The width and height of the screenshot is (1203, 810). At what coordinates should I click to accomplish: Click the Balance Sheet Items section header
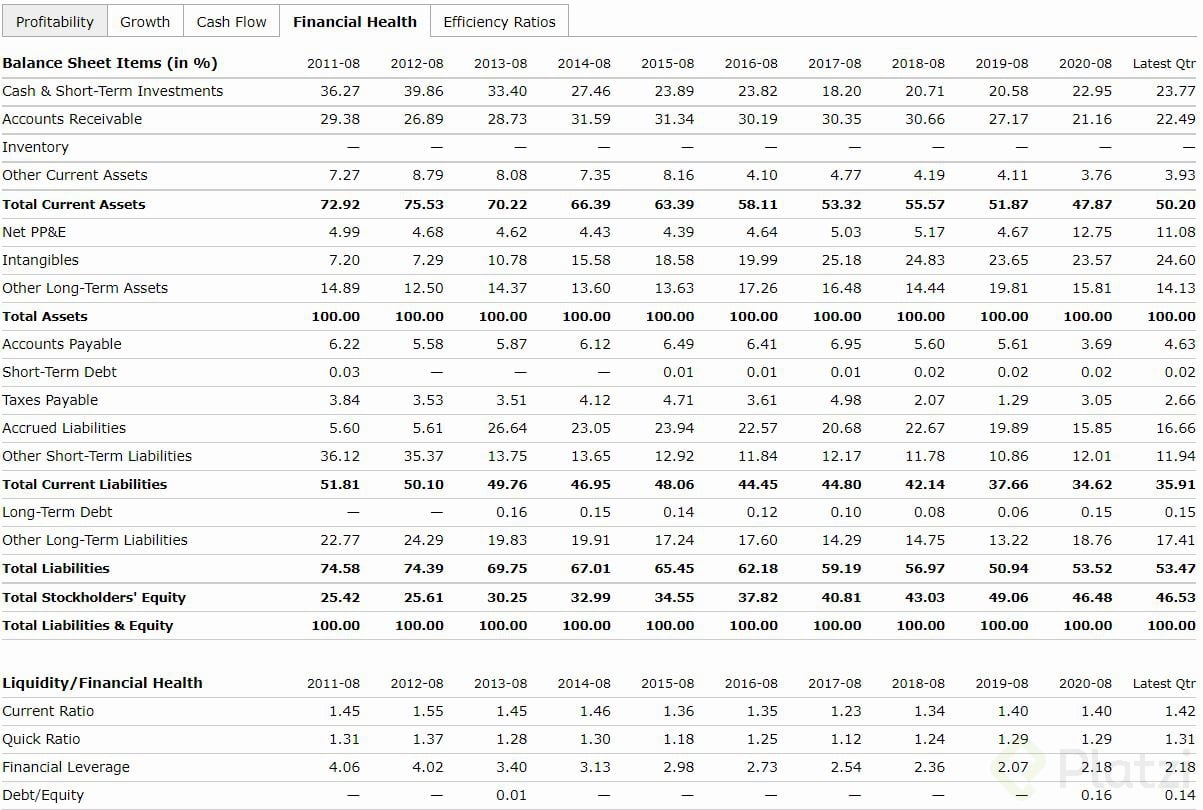[110, 63]
